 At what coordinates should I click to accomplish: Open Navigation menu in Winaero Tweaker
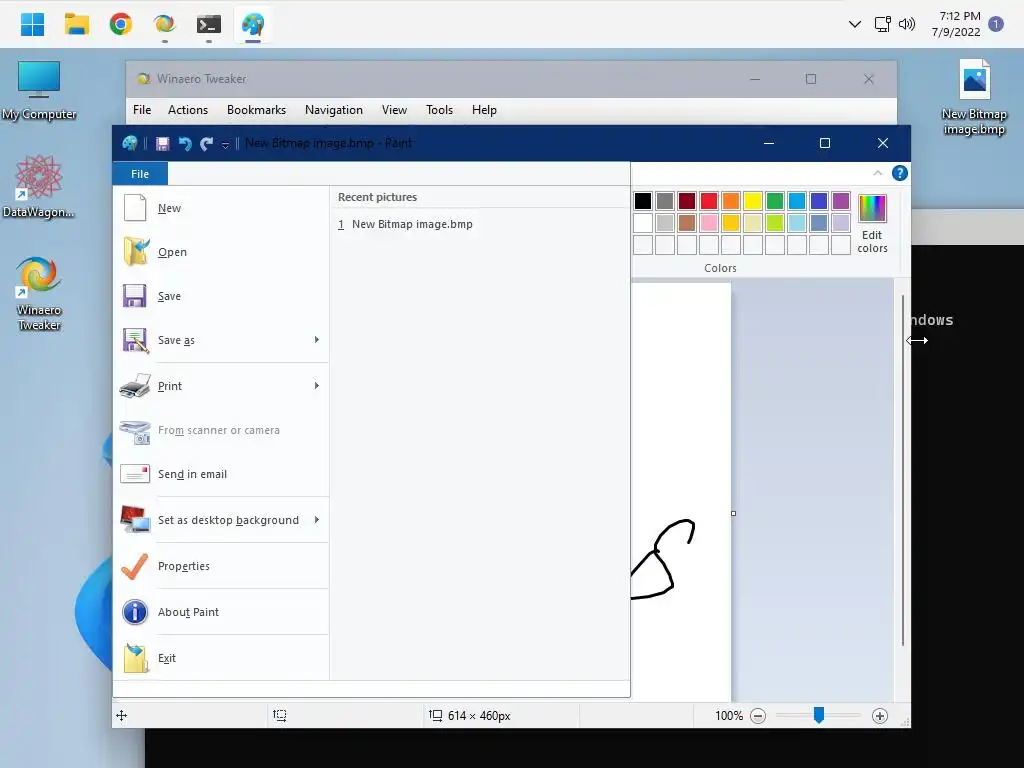coord(334,110)
